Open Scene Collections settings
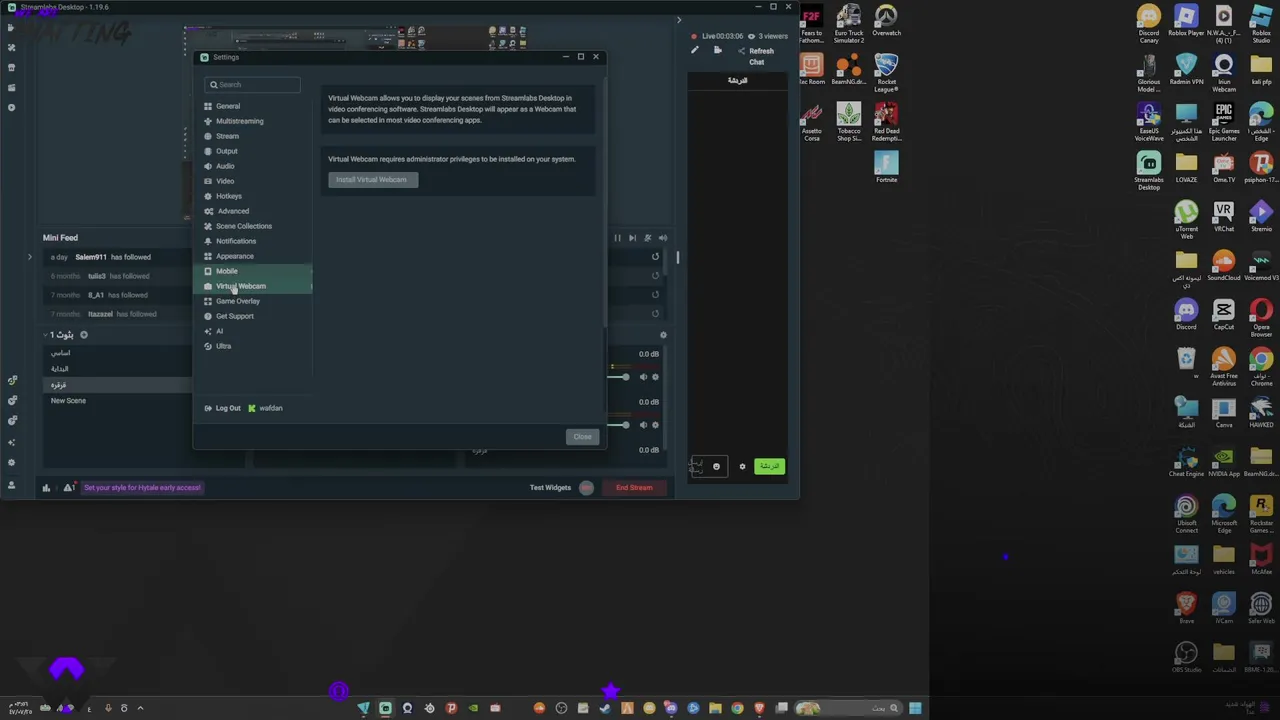The image size is (1280, 720). tap(243, 226)
